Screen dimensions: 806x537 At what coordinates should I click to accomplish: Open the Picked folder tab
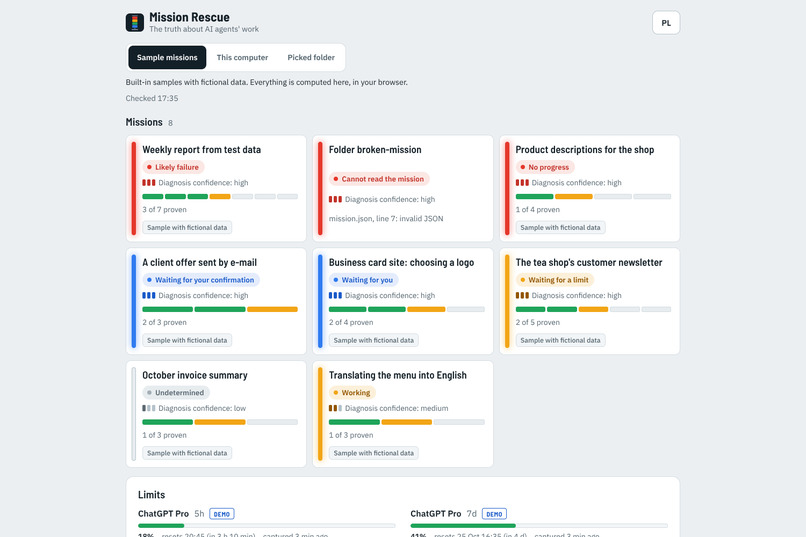click(x=311, y=58)
